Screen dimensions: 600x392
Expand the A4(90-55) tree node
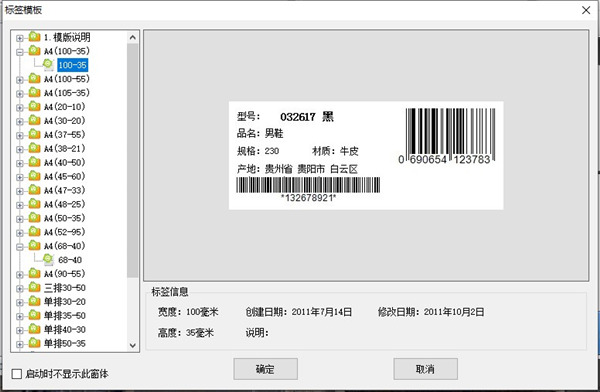pyautogui.click(x=20, y=274)
